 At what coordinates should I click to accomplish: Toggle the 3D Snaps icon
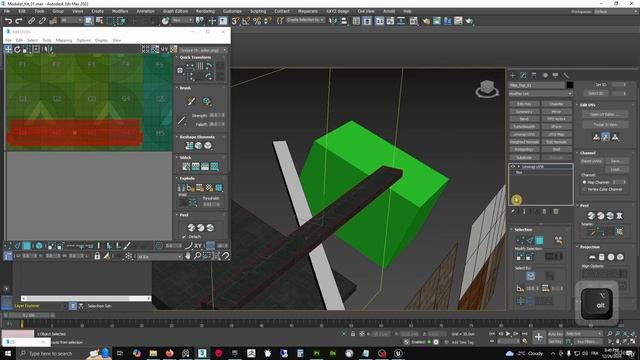235,21
